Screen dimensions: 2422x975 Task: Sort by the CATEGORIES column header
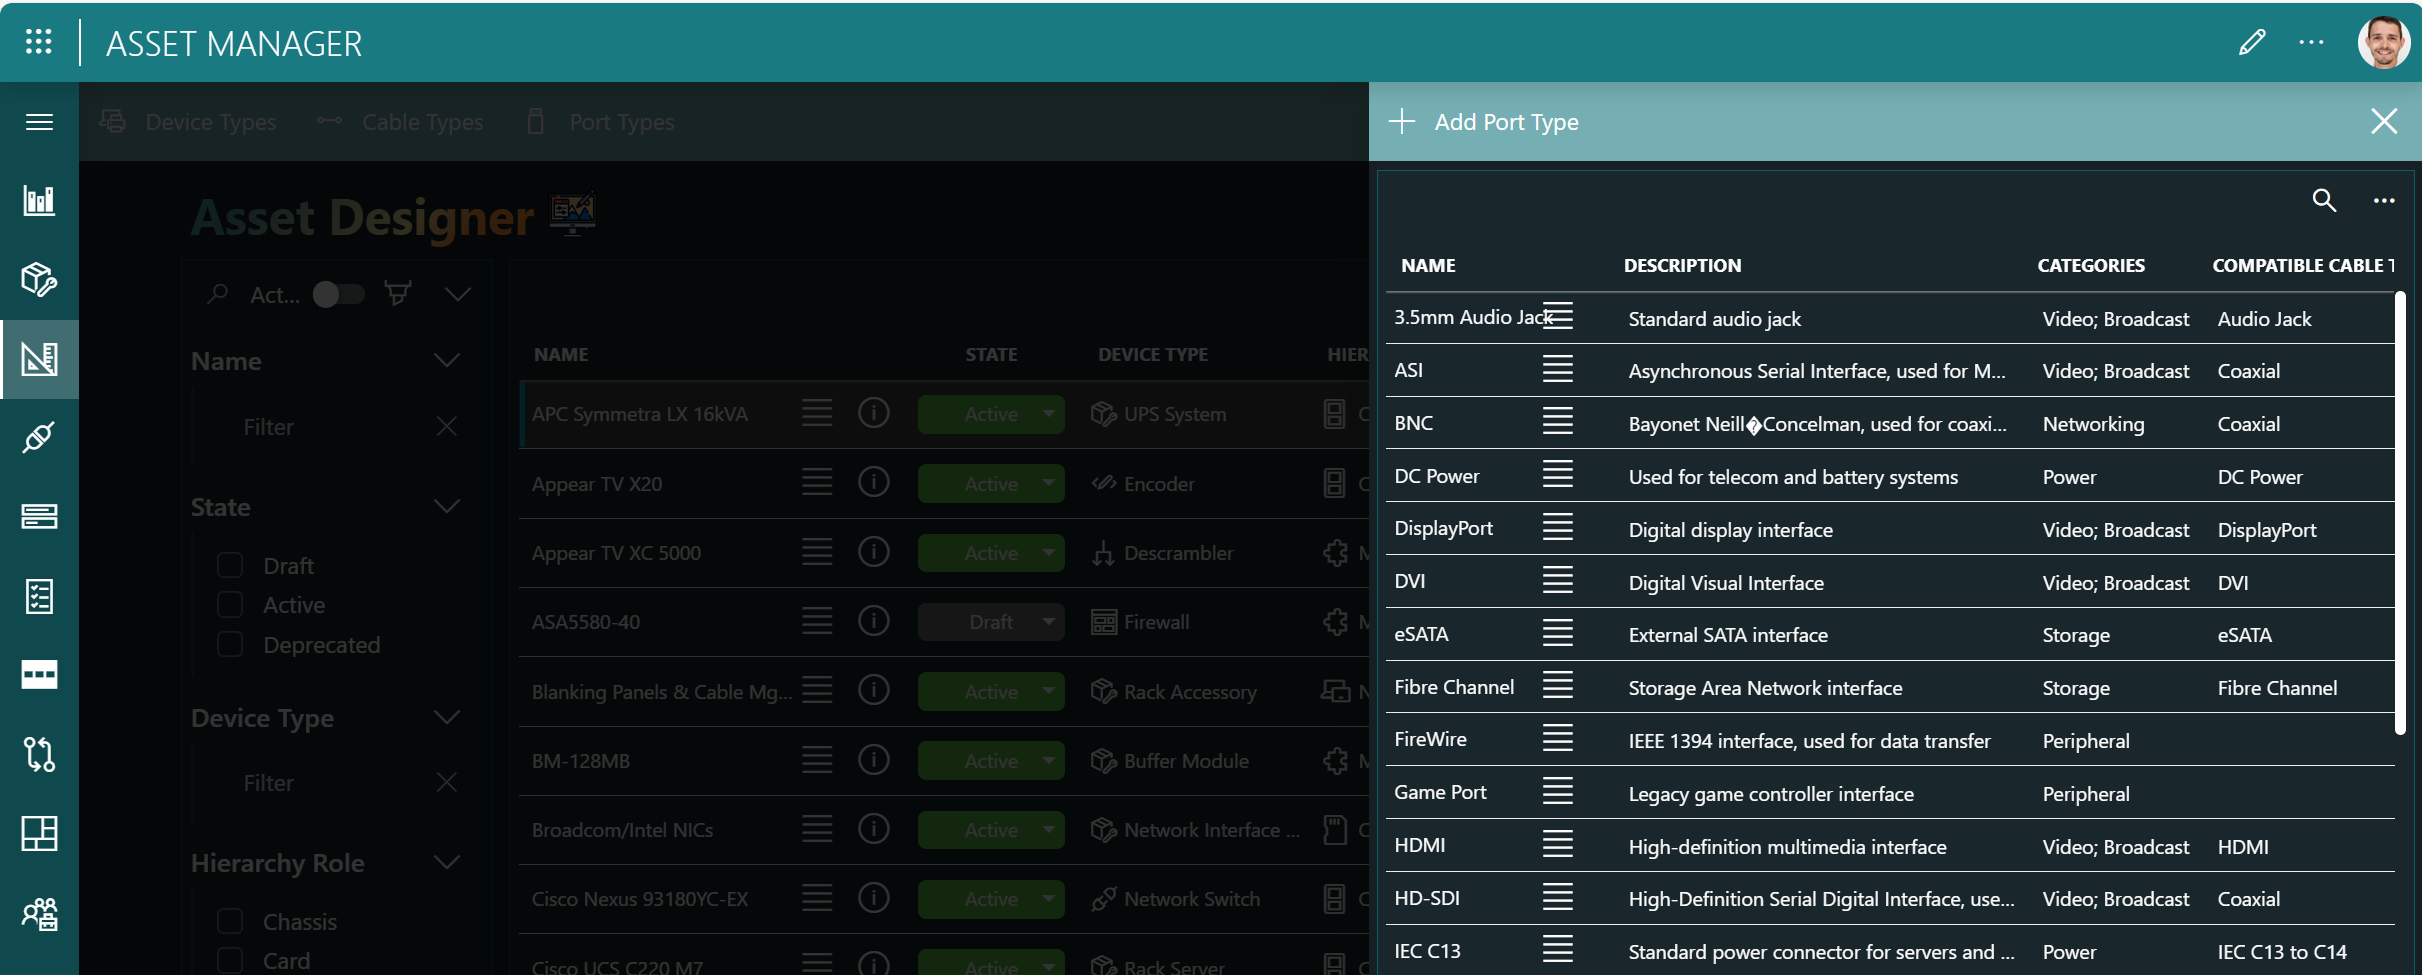[x=2091, y=266]
